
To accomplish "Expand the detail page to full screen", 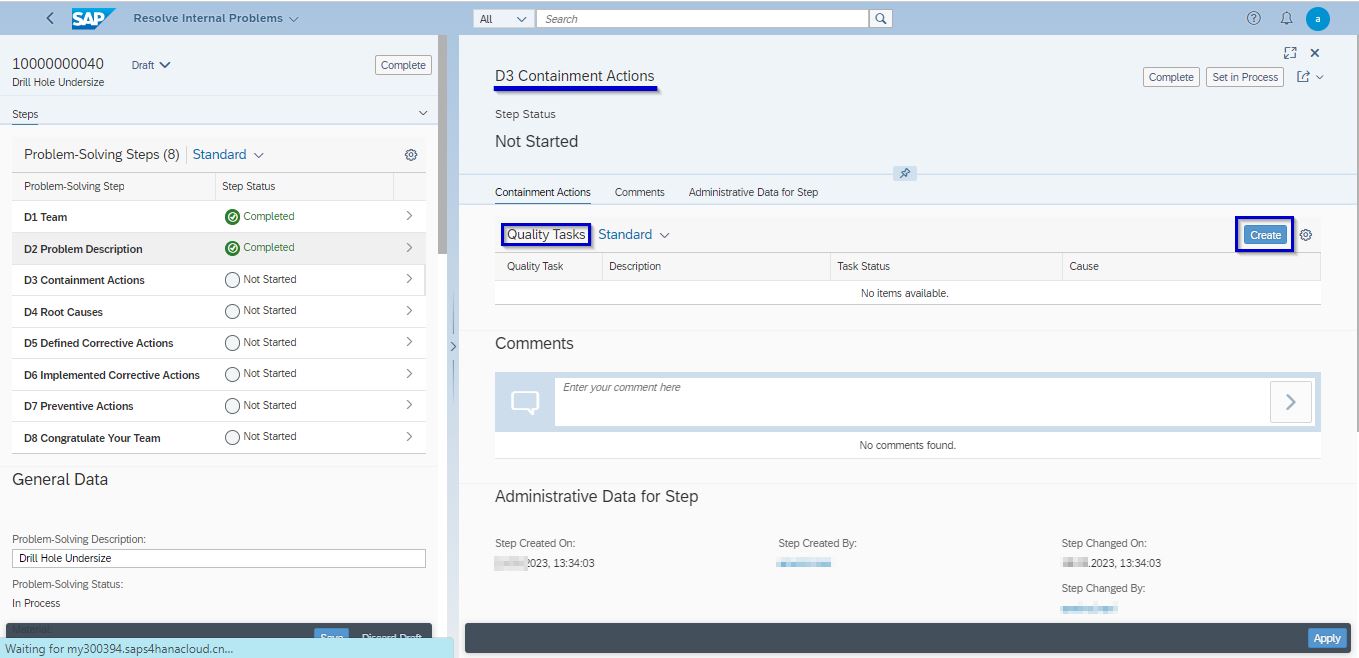I will coord(1289,53).
